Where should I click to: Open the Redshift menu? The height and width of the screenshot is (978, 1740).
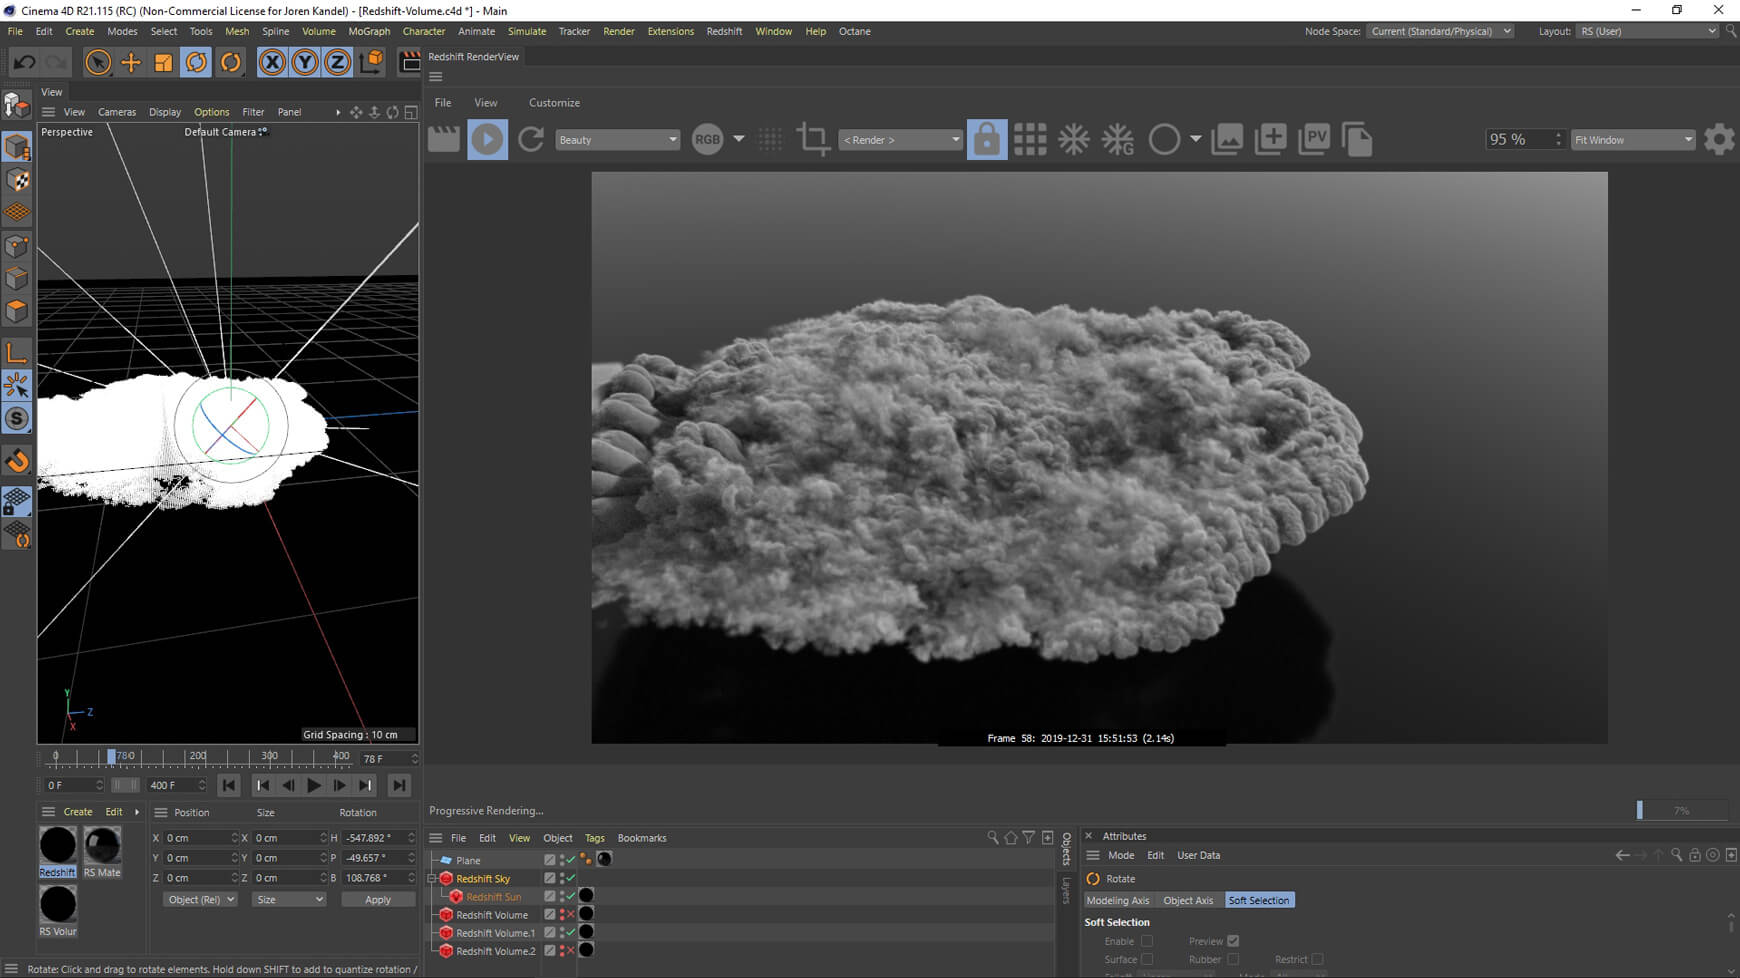click(x=724, y=31)
